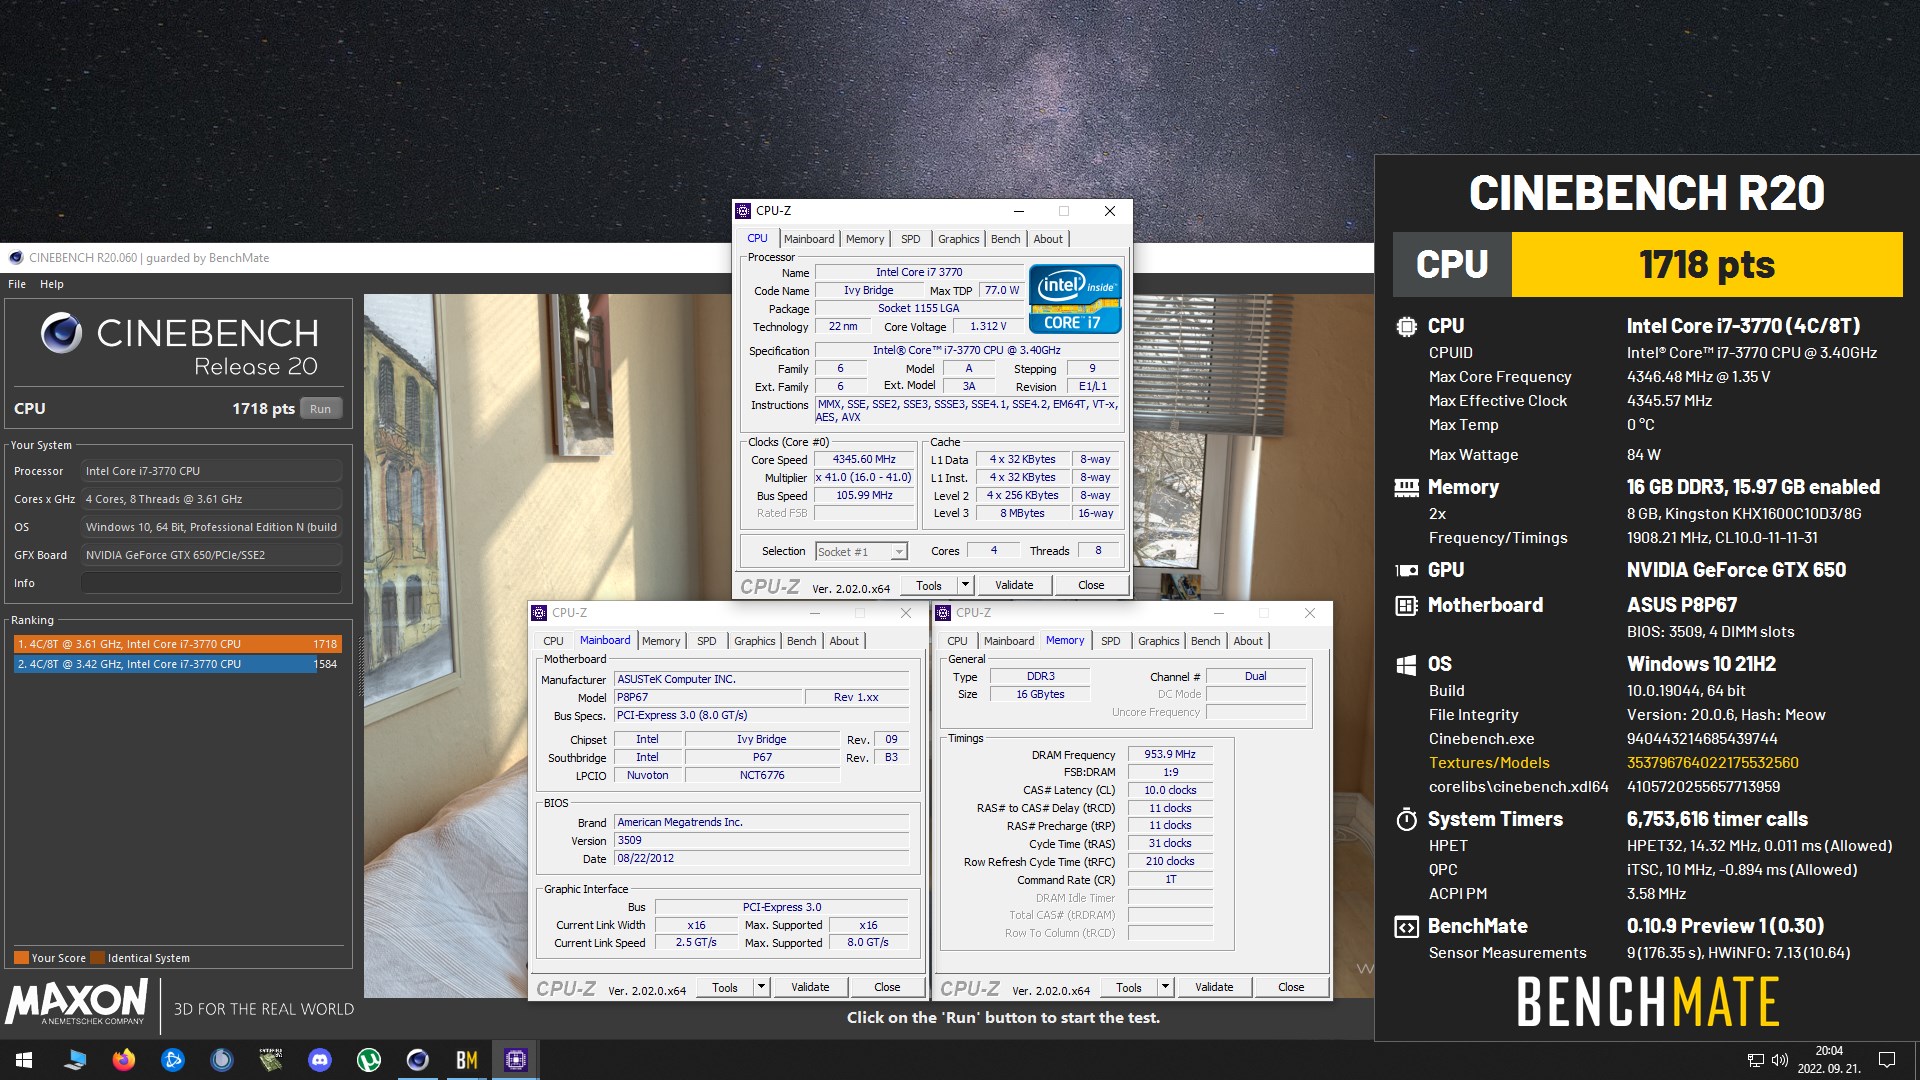Open the CPU tab in the Mainboard CPU-Z window
1920x1080 pixels.
553,641
